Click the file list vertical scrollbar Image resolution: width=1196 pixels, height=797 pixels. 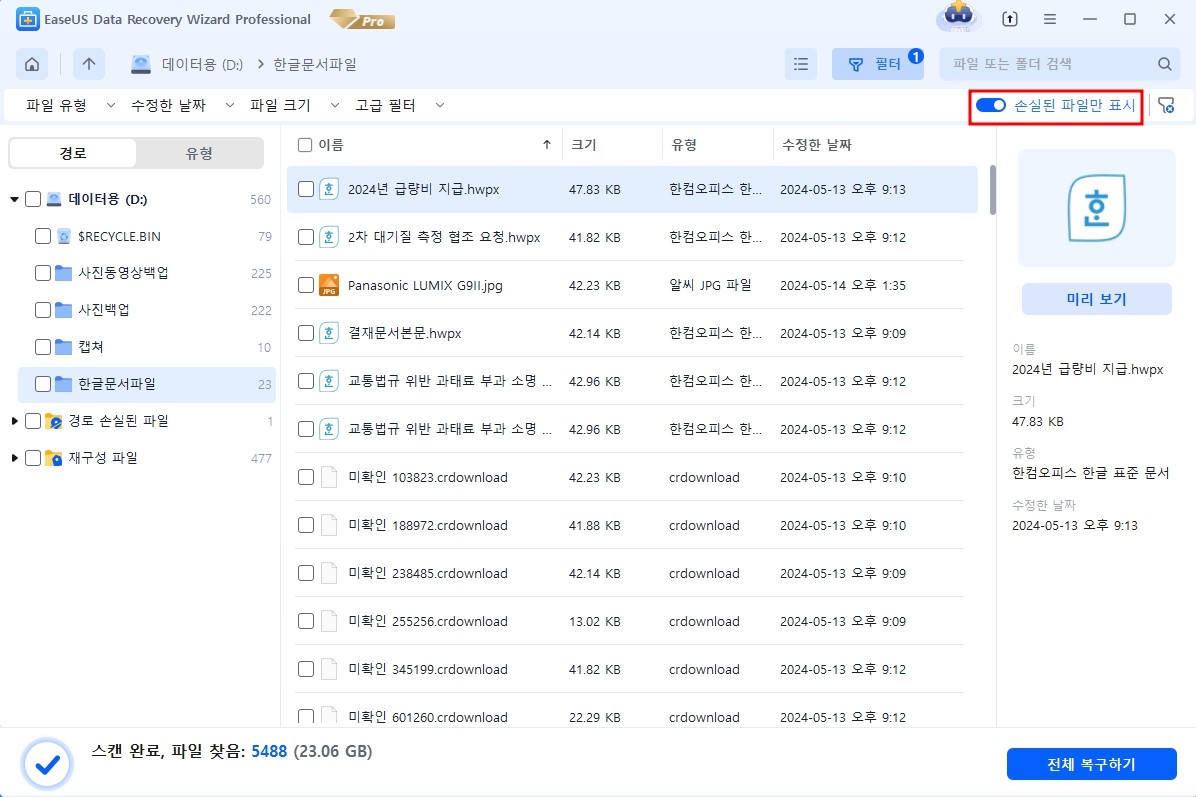pos(992,190)
